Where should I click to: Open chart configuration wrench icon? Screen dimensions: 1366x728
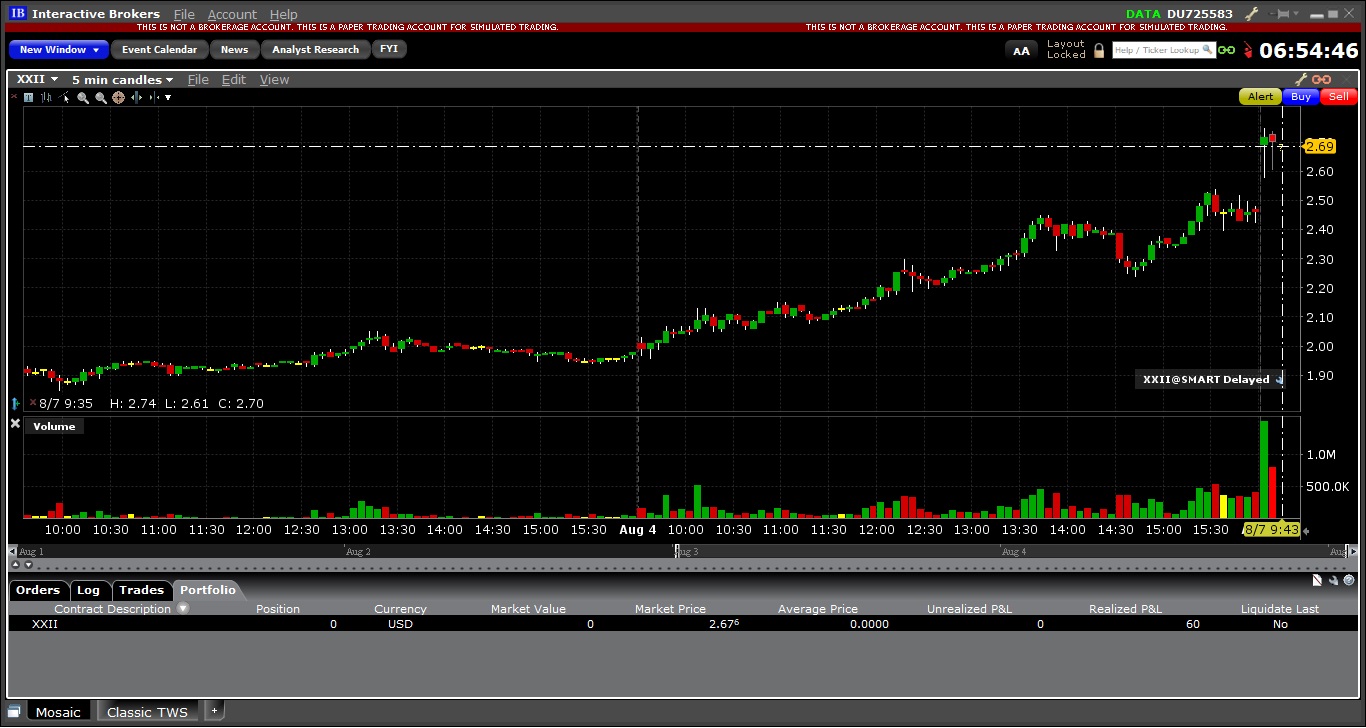(x=1301, y=80)
